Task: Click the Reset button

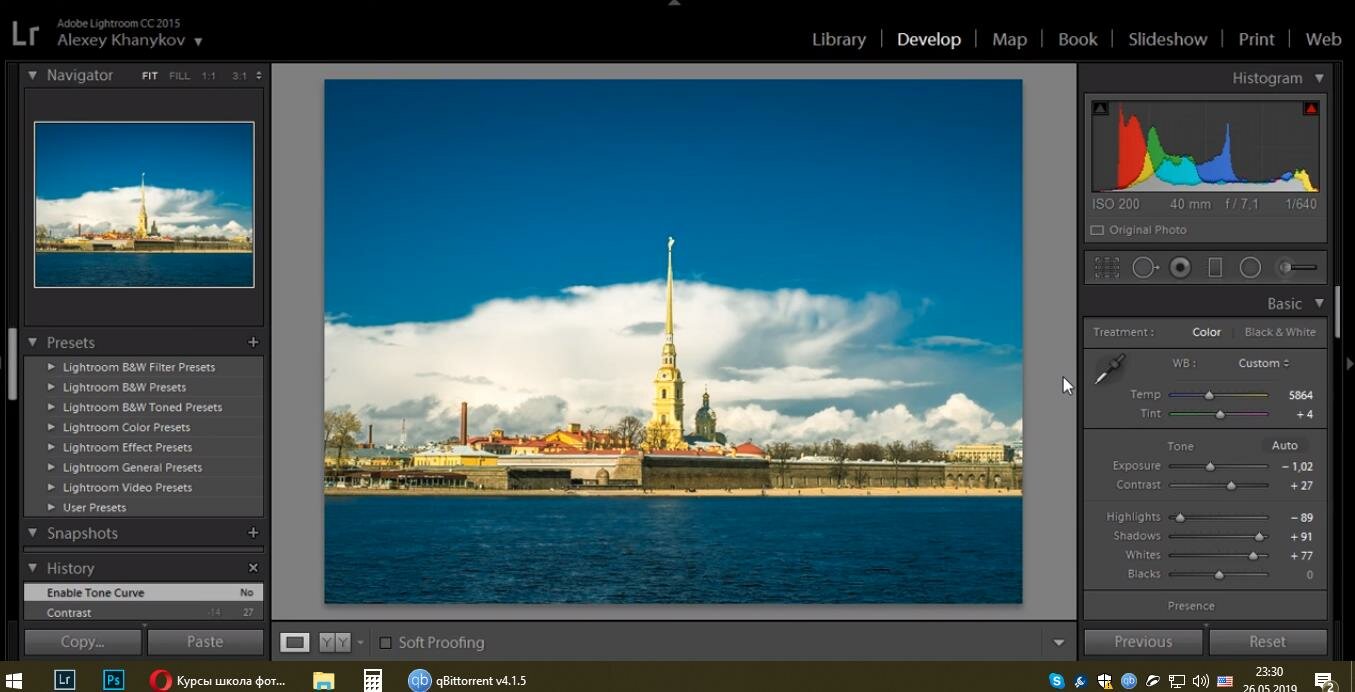Action: coord(1267,642)
